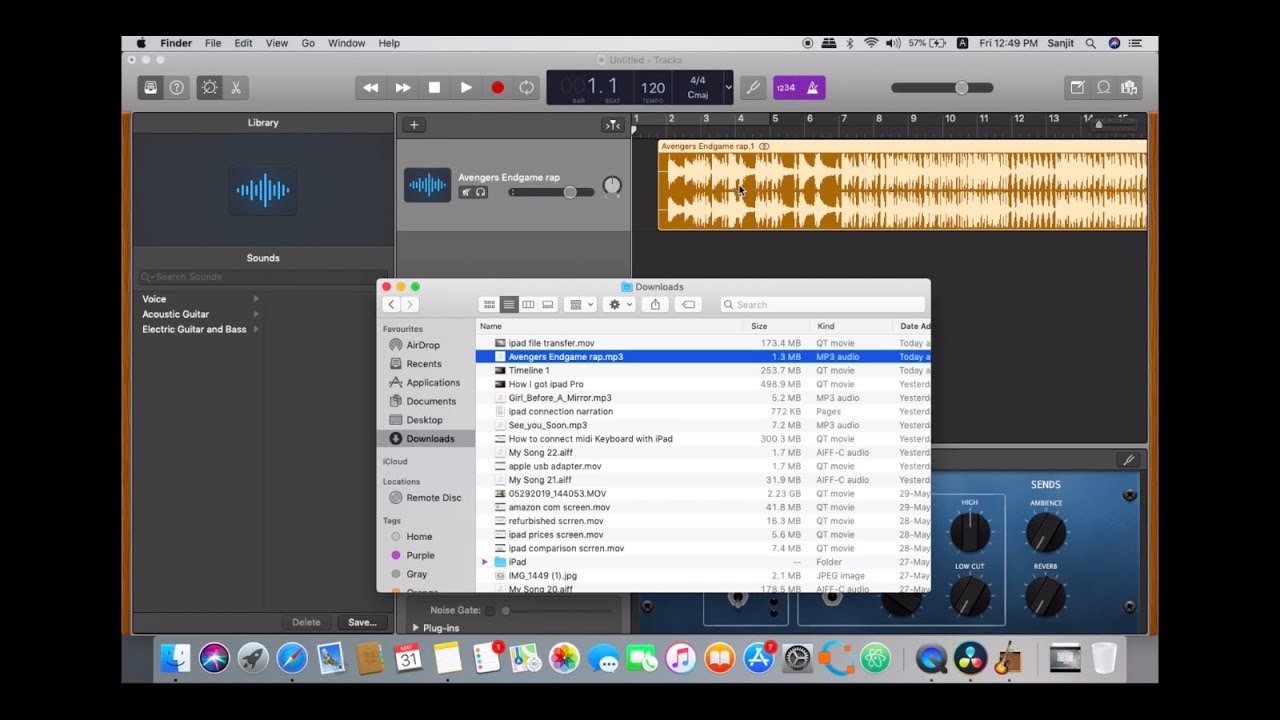The width and height of the screenshot is (1280, 720).
Task: Add a new track with plus button
Action: pos(414,125)
